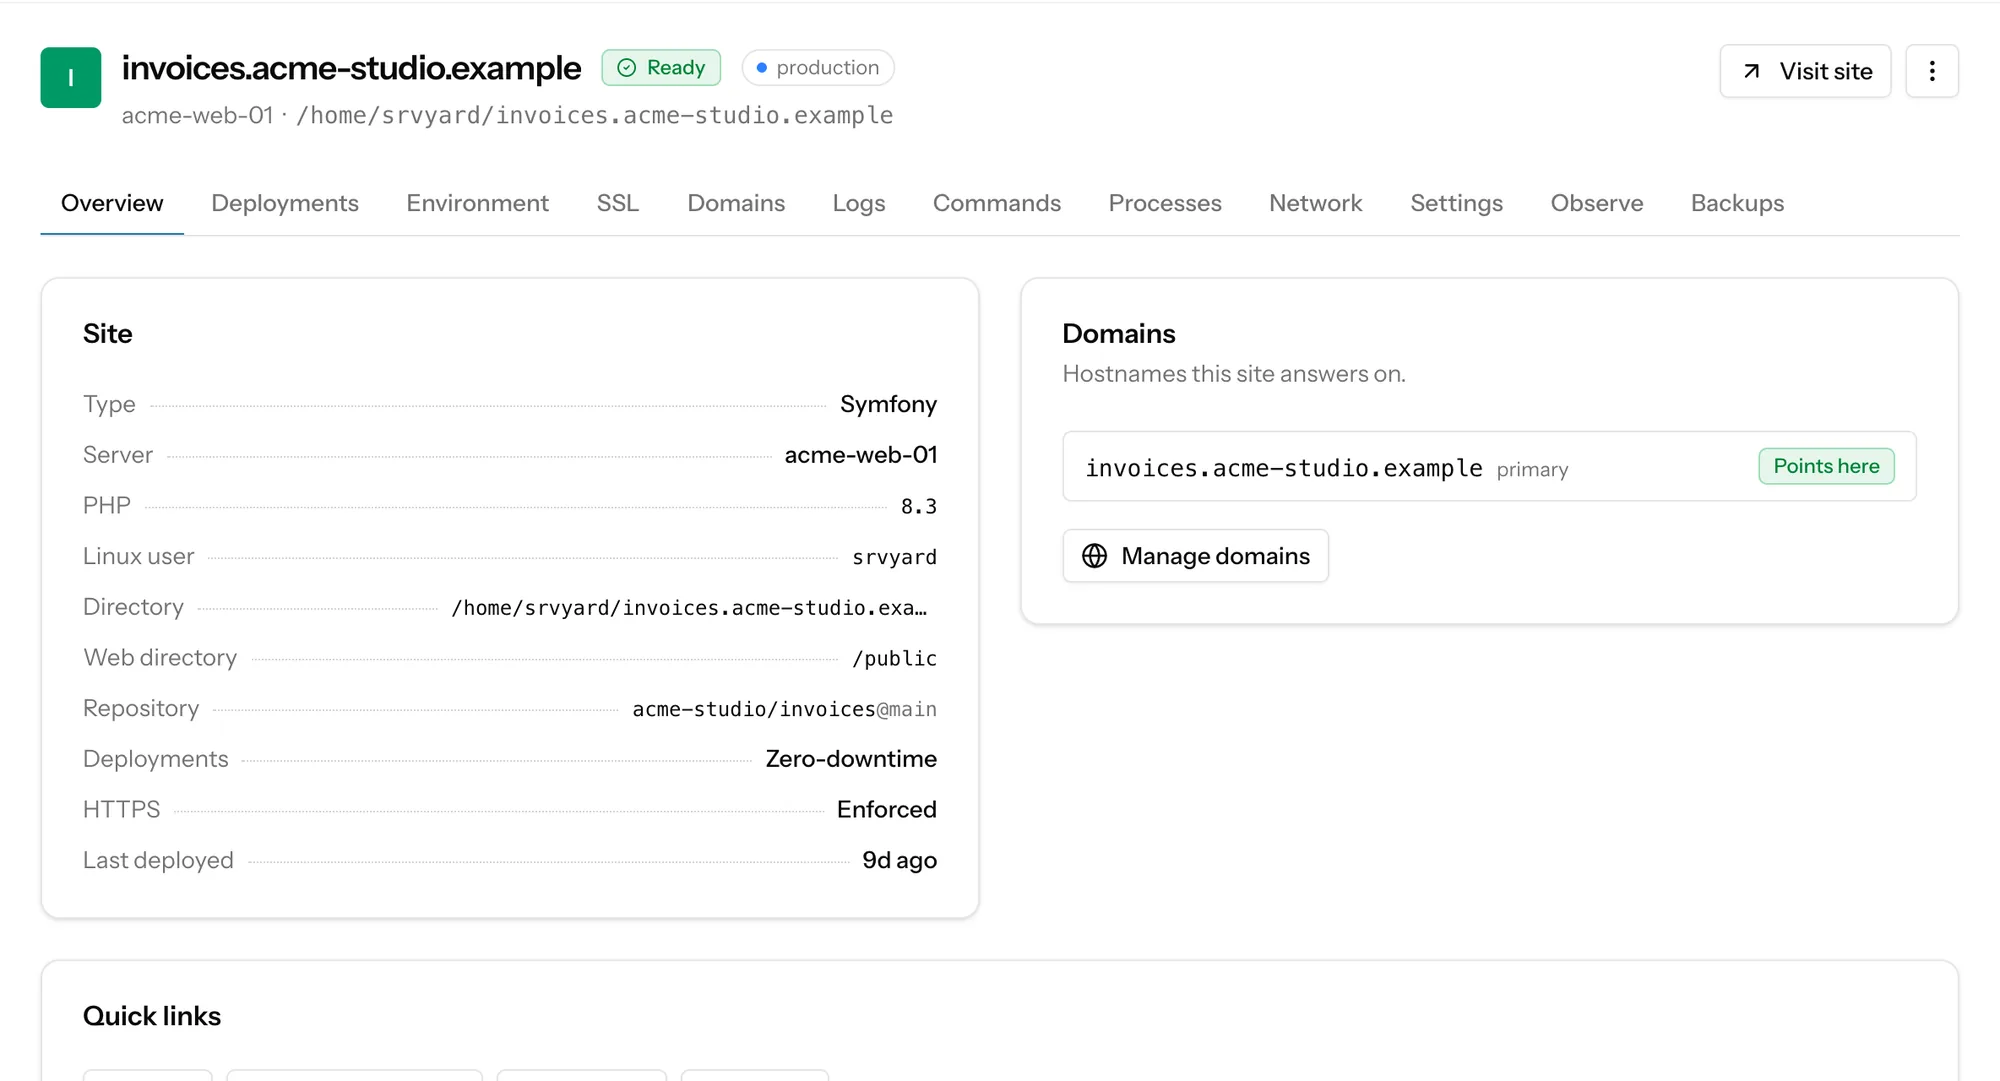The image size is (2000, 1081).
Task: Click the invoices.acme-studio.example primary domain row
Action: pos(1489,466)
